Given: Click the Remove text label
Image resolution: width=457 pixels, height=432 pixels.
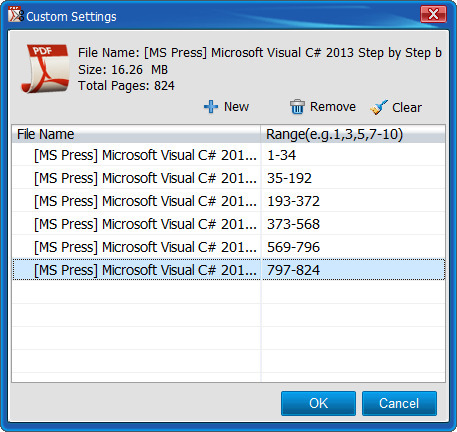Looking at the screenshot, I should coord(333,107).
